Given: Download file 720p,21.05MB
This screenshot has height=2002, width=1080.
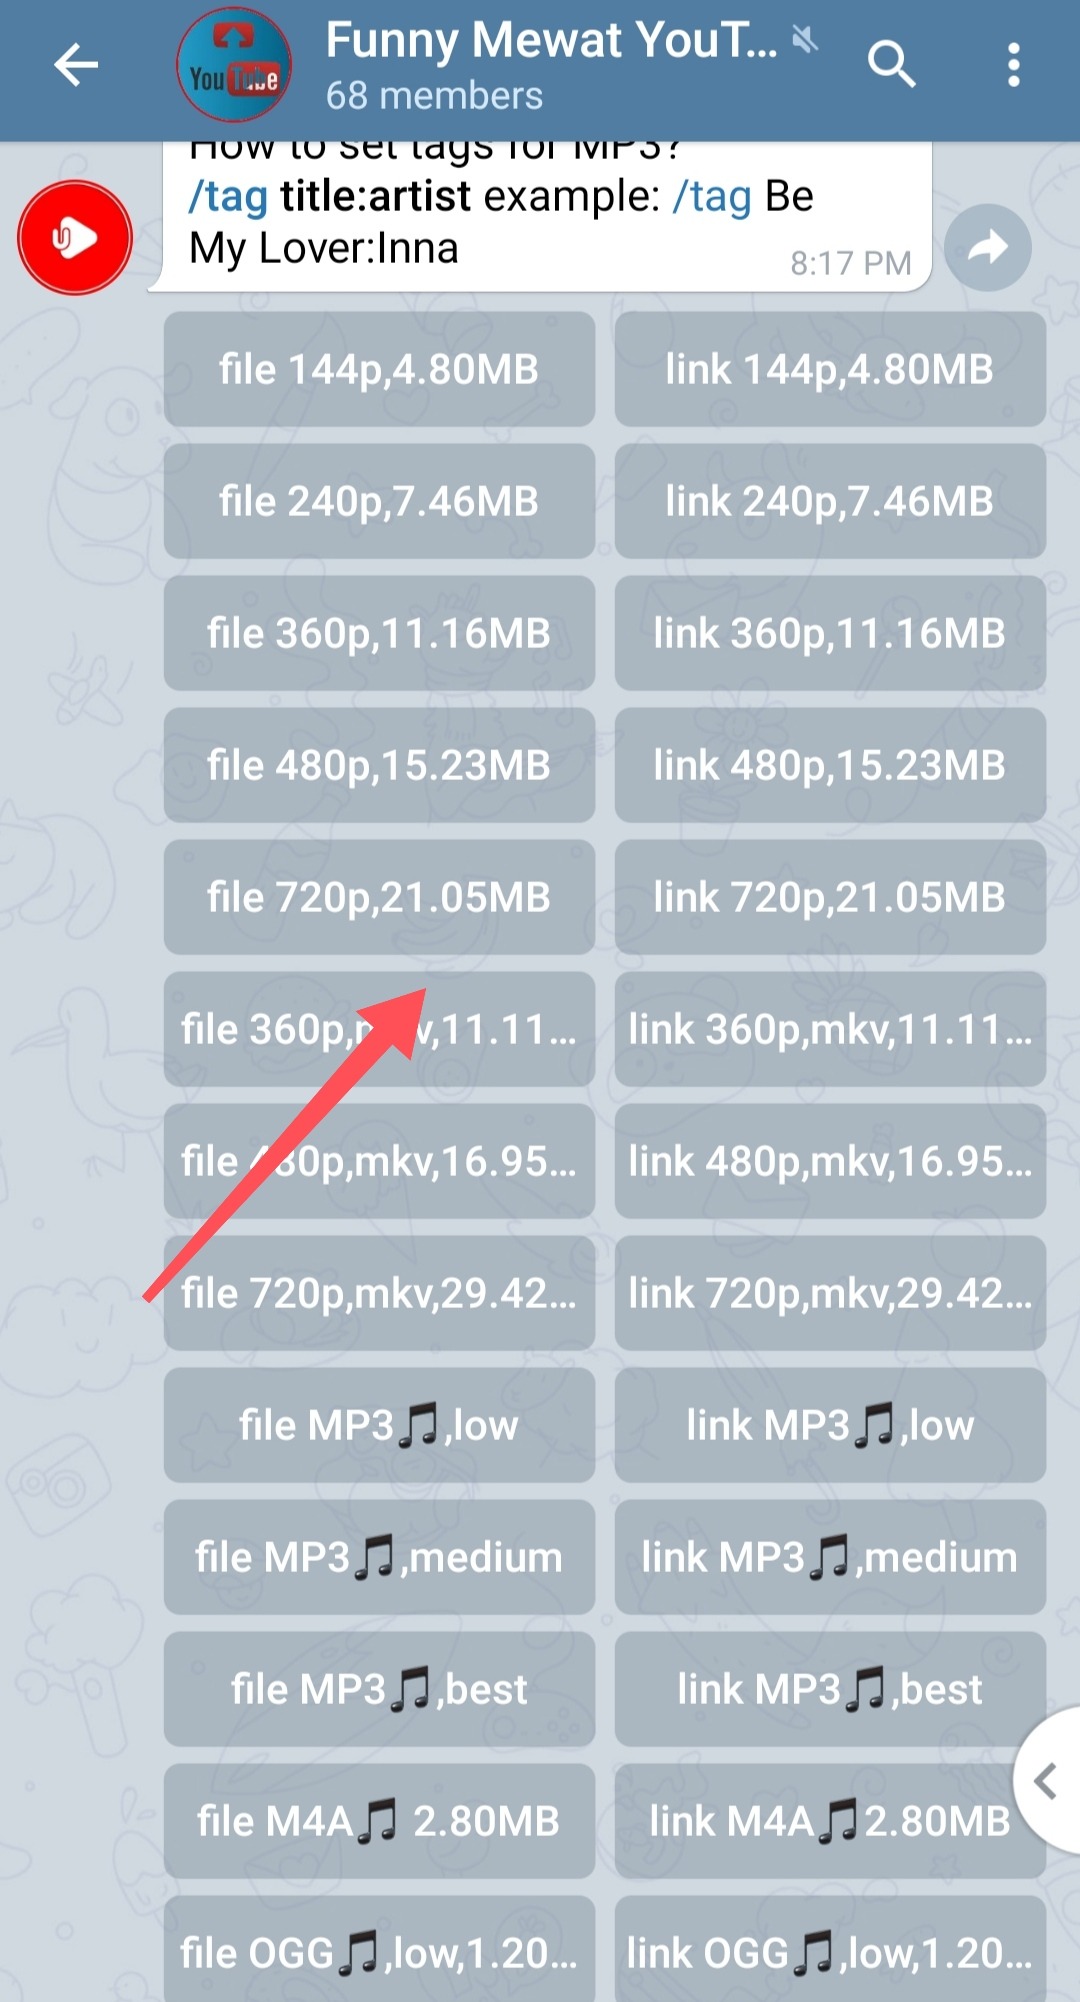Looking at the screenshot, I should 379,897.
